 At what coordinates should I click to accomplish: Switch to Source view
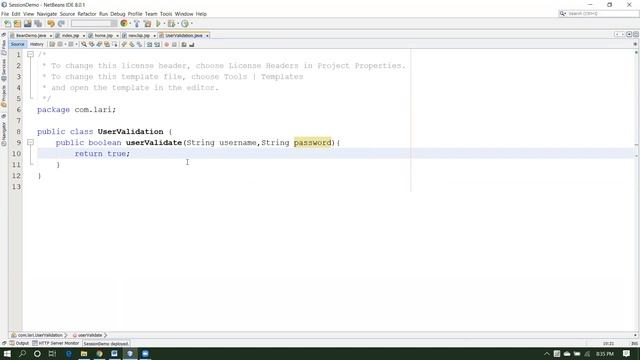tap(18, 44)
